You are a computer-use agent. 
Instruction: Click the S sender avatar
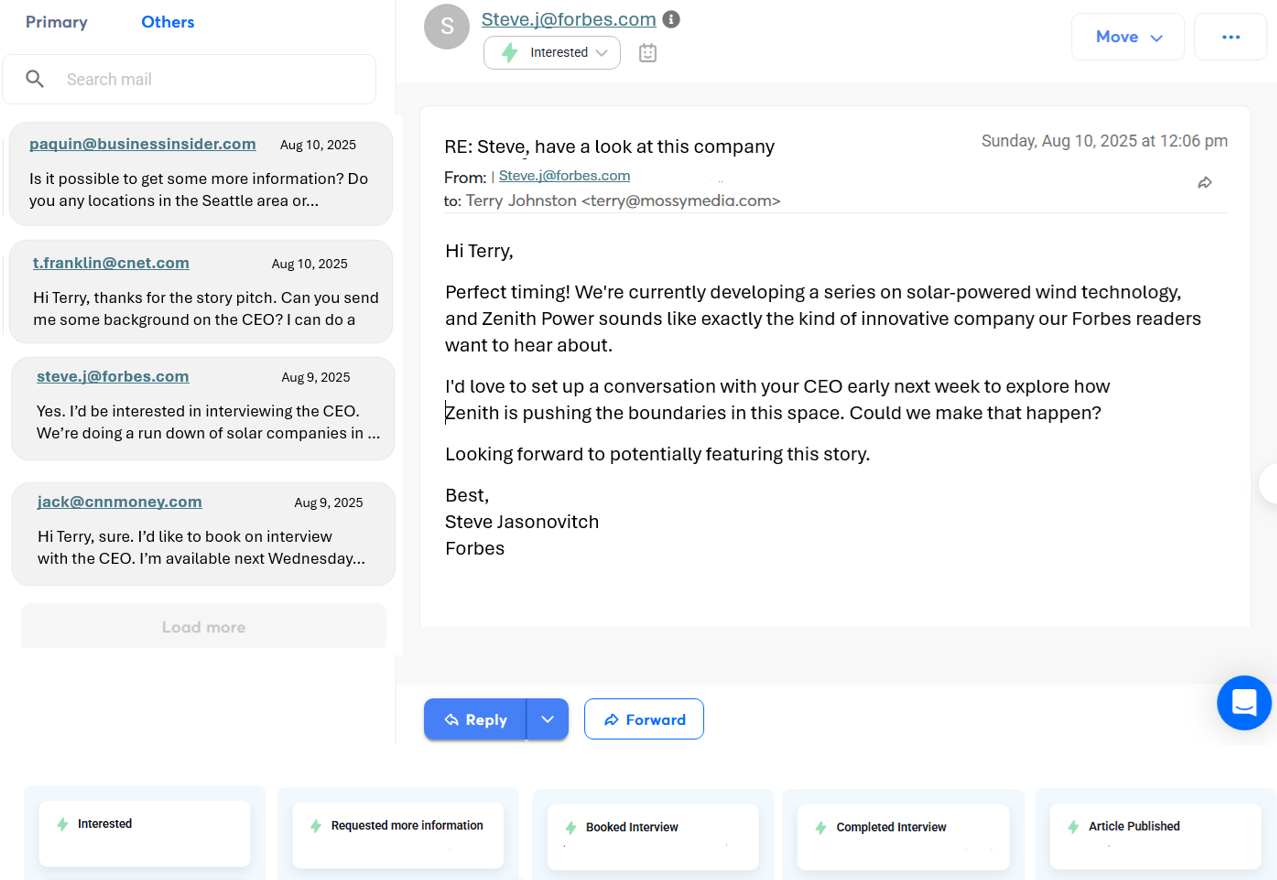click(447, 27)
